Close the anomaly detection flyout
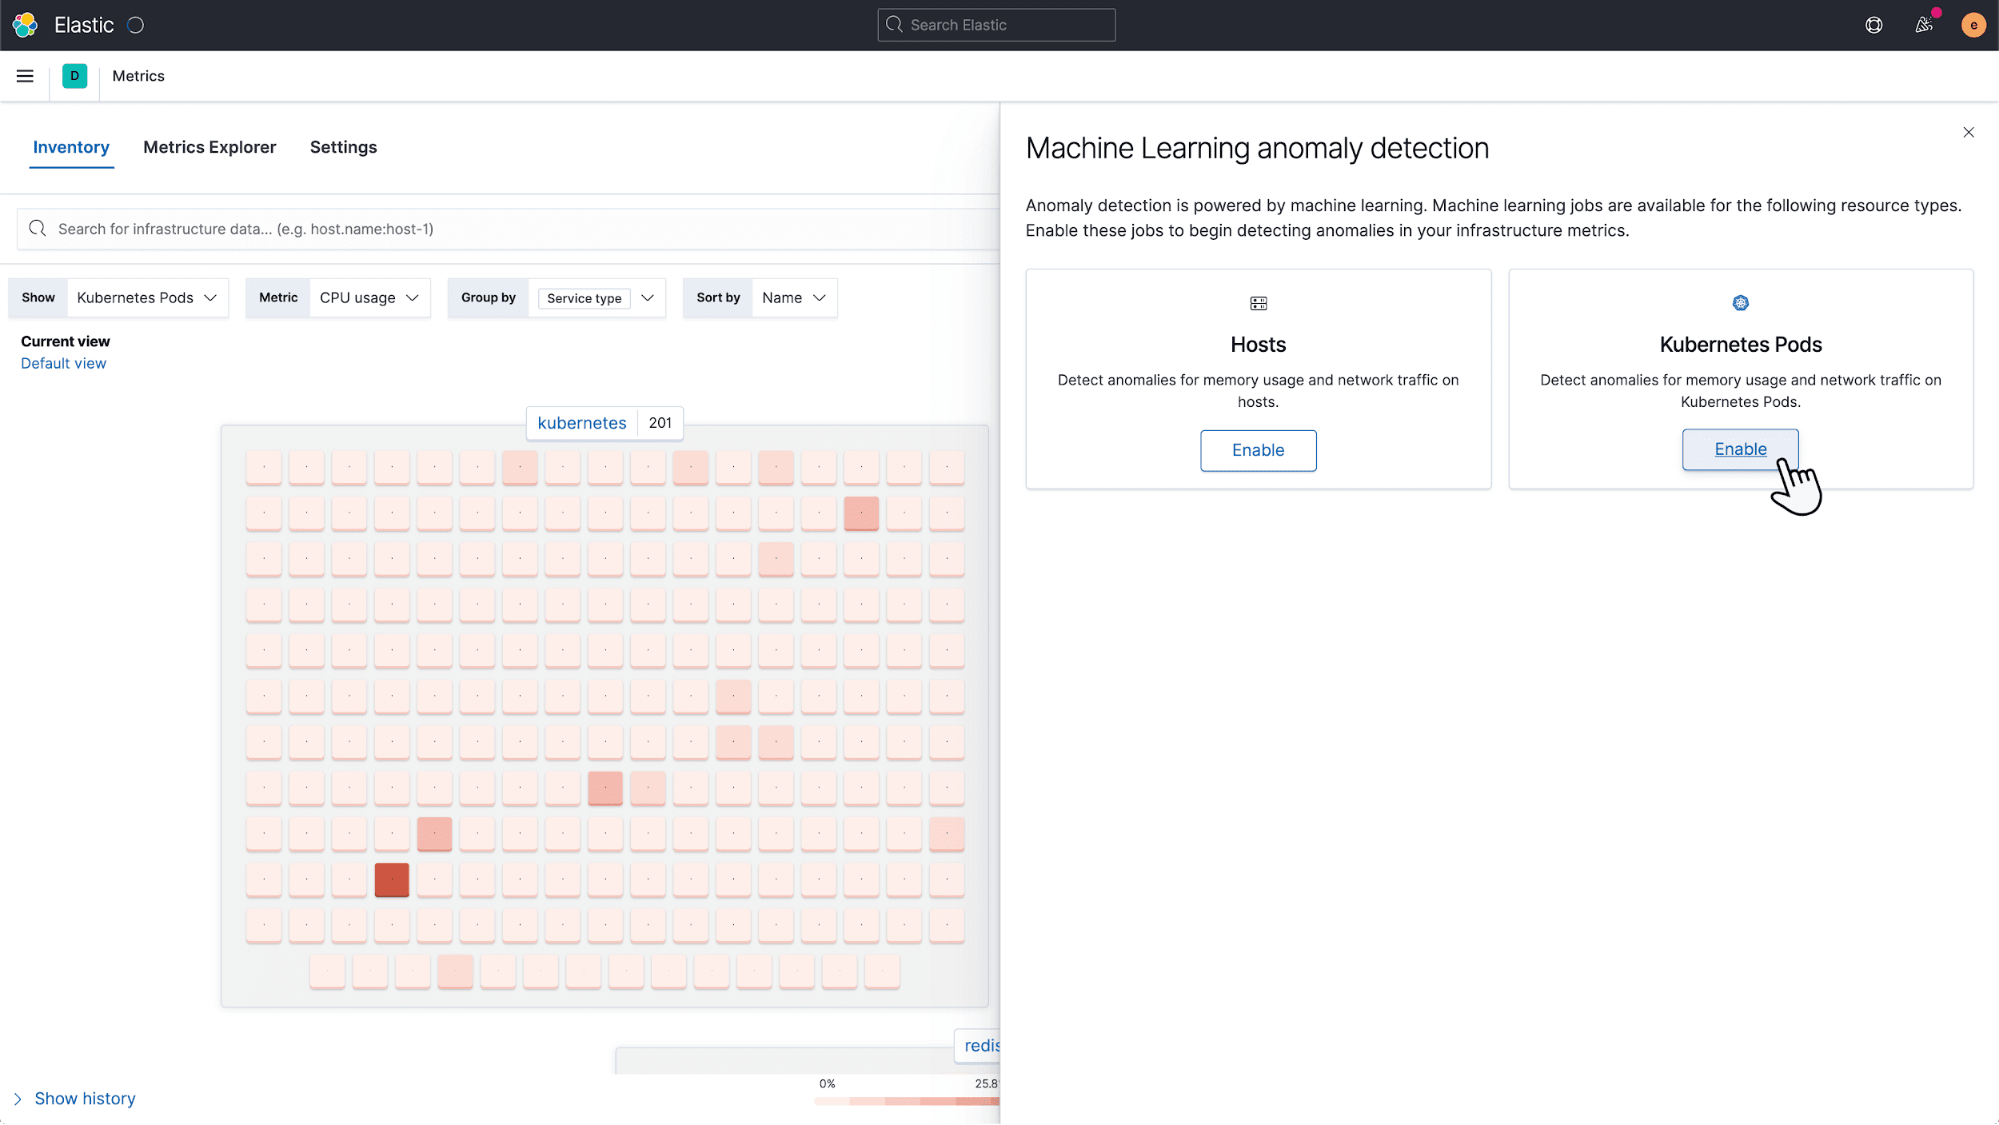 pyautogui.click(x=1968, y=132)
